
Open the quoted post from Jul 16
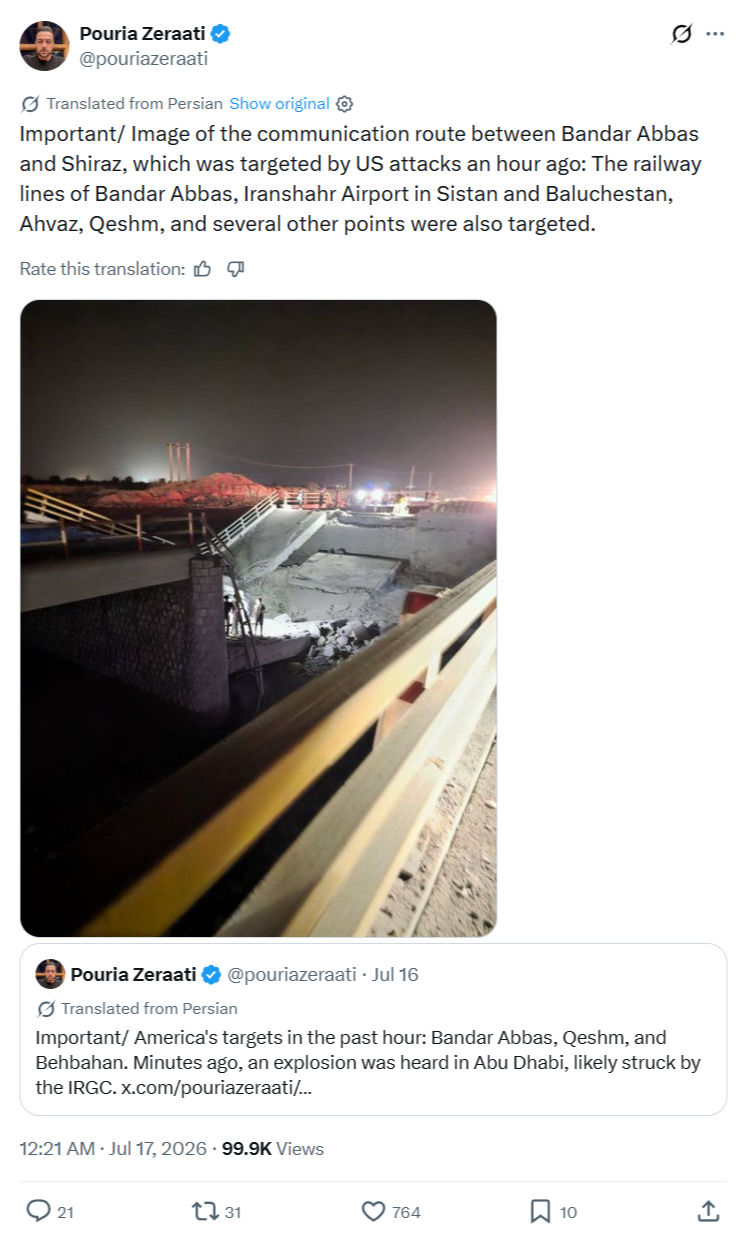[x=373, y=1029]
